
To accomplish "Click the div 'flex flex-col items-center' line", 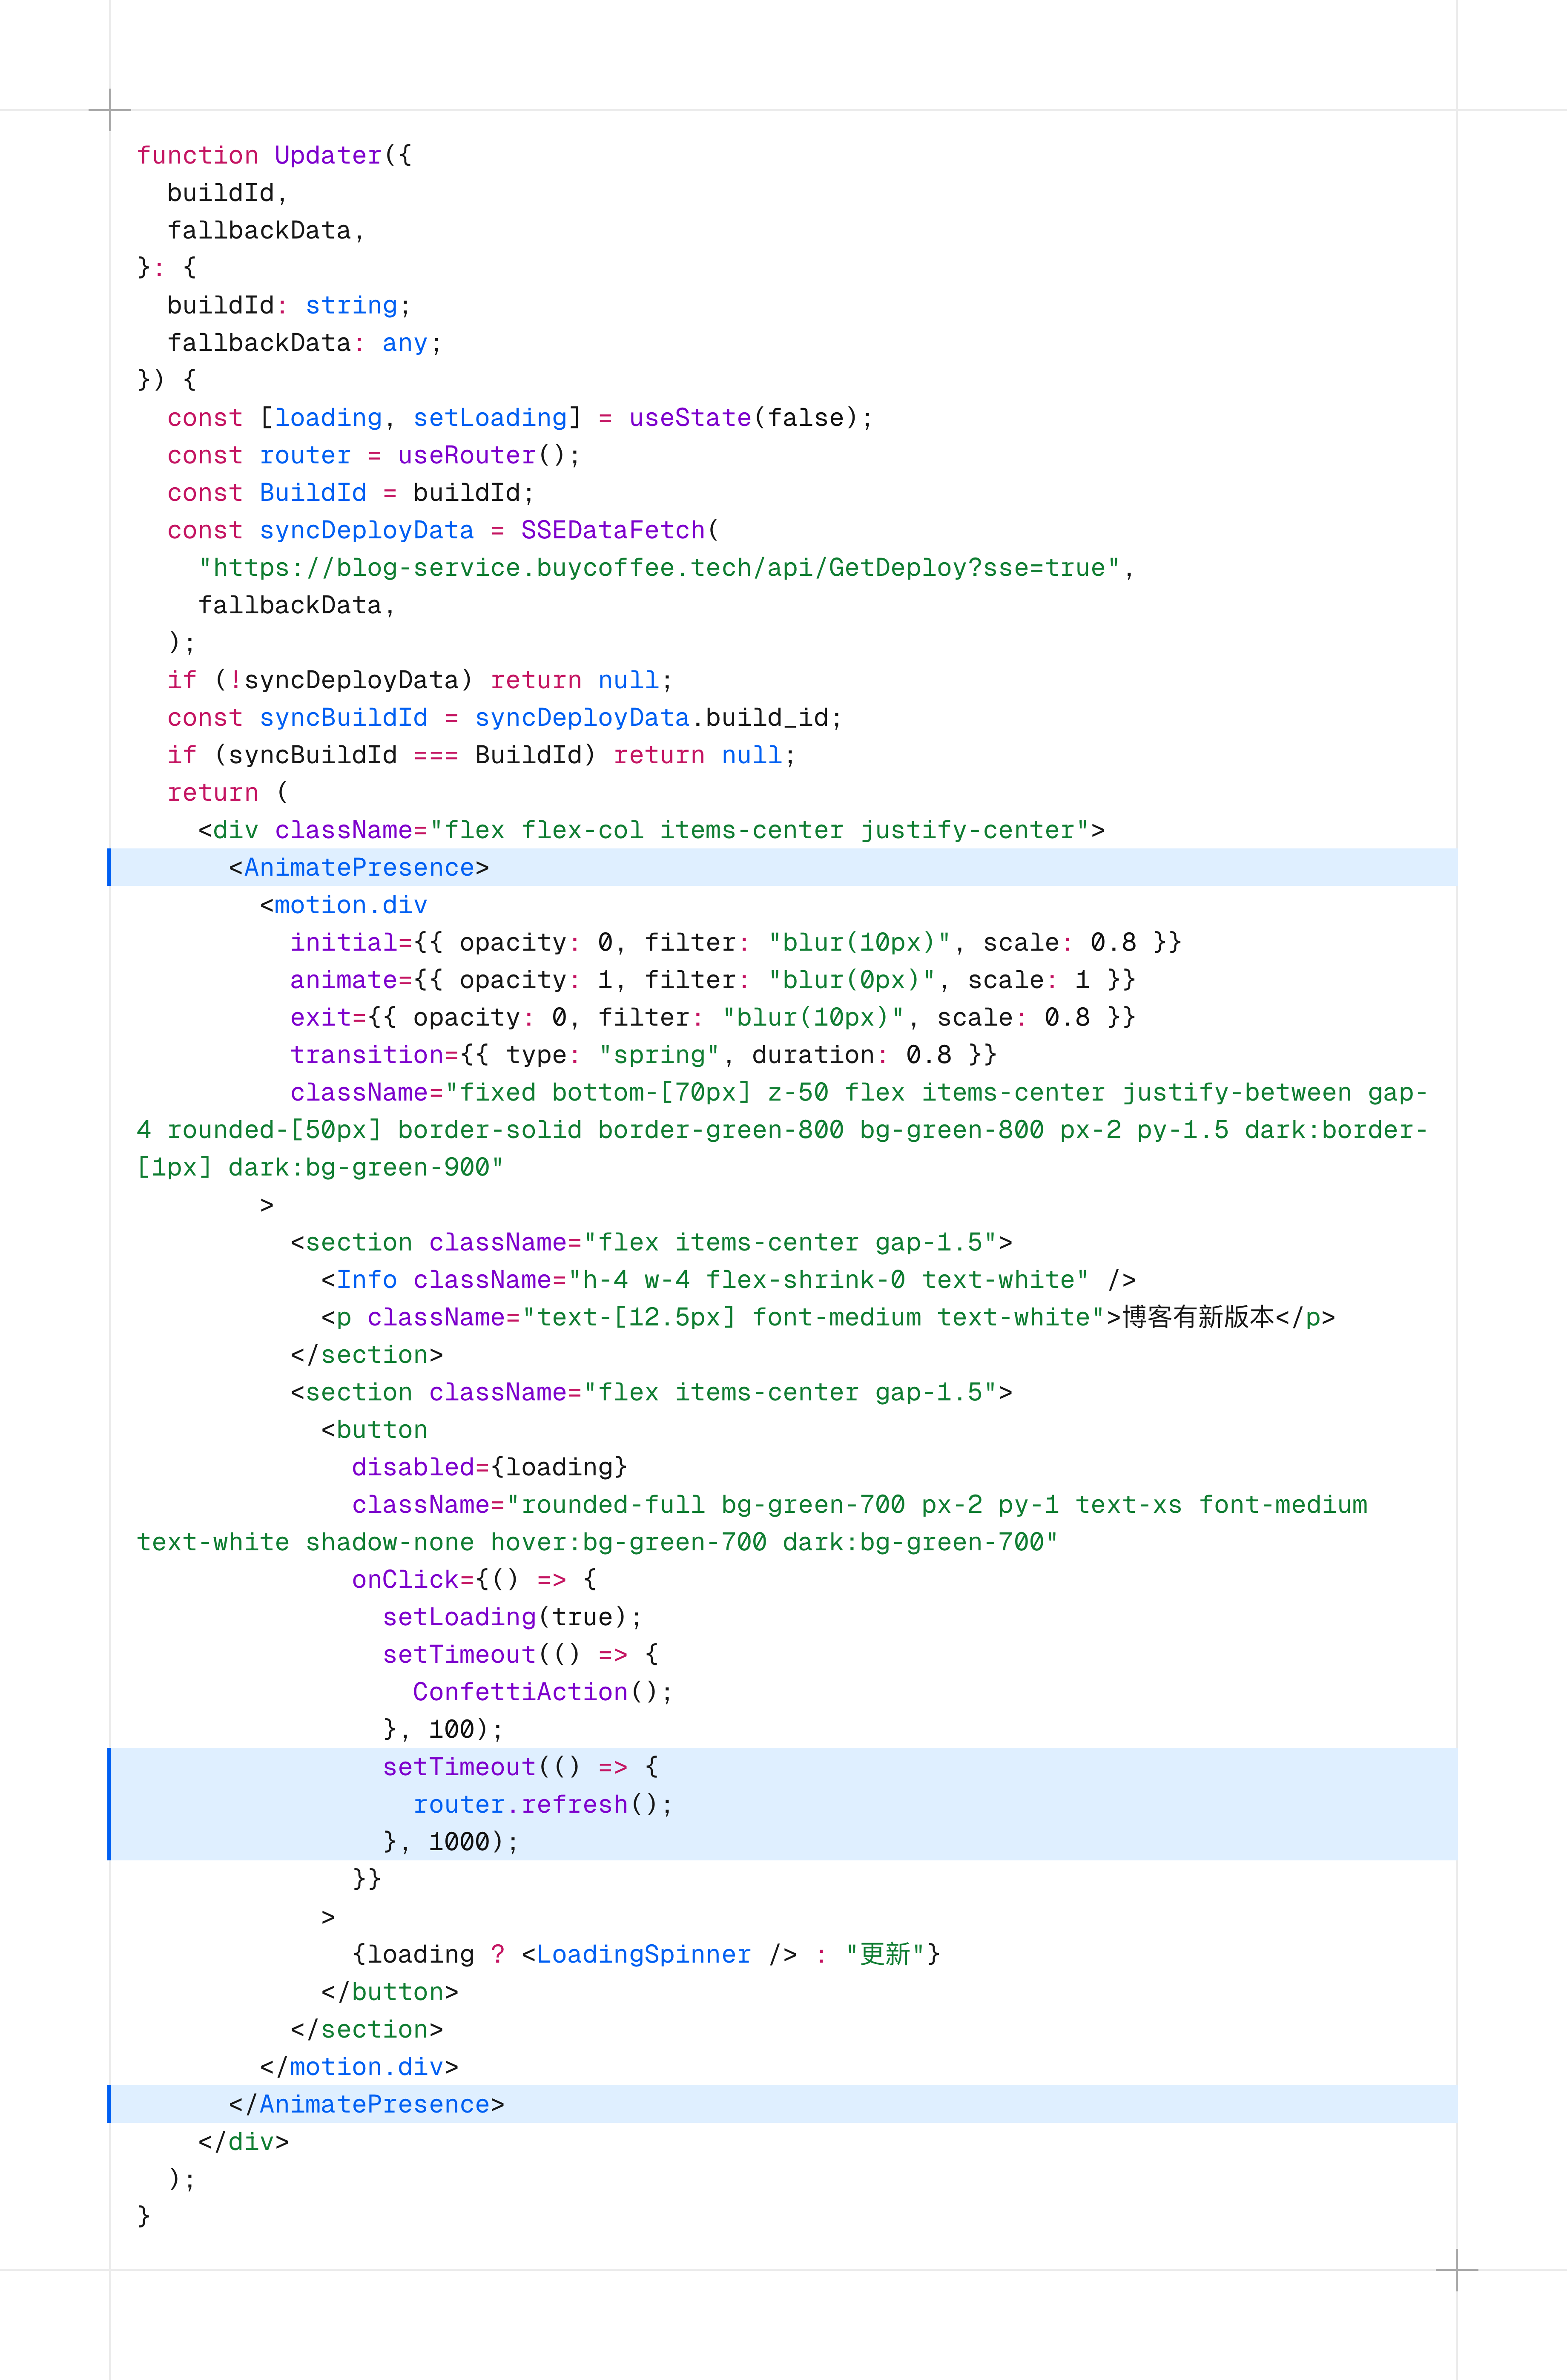I will point(651,830).
